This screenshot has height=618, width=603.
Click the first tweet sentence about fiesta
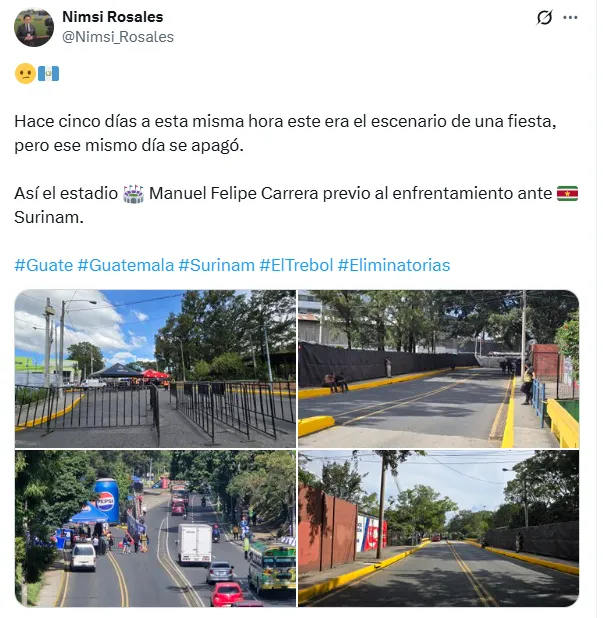[x=285, y=133]
